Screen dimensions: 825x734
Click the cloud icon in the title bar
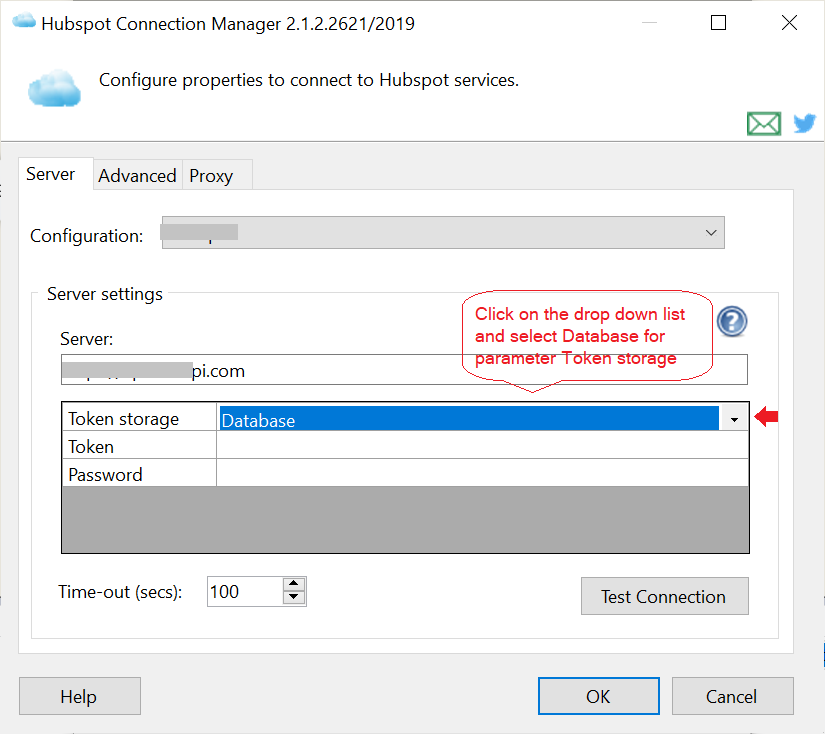point(24,22)
